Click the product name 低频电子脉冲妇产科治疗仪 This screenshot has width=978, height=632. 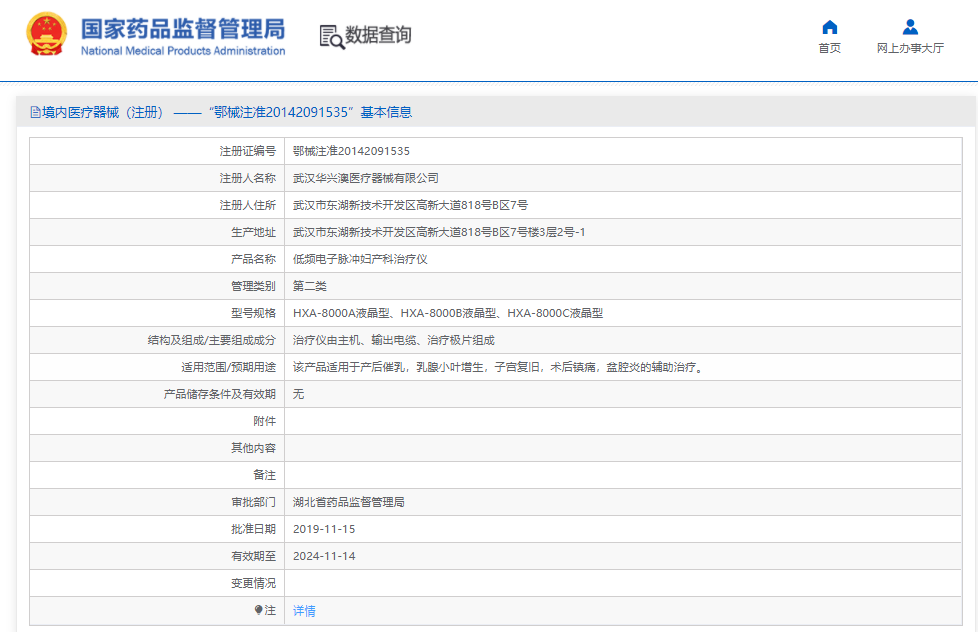point(359,259)
